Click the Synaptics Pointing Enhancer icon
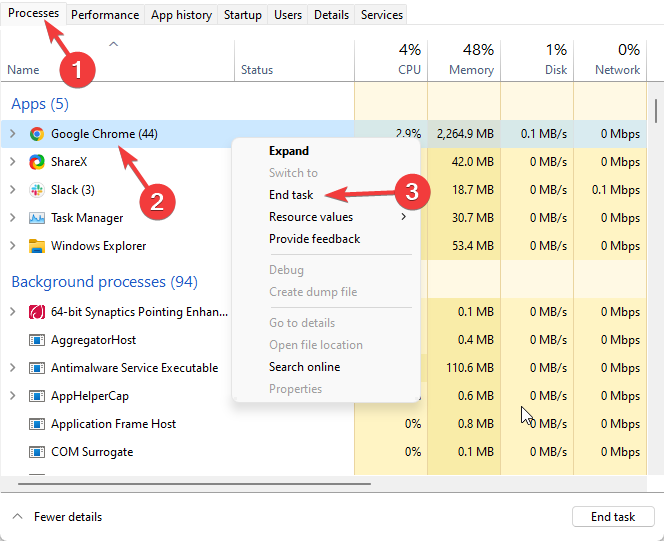 (x=37, y=312)
